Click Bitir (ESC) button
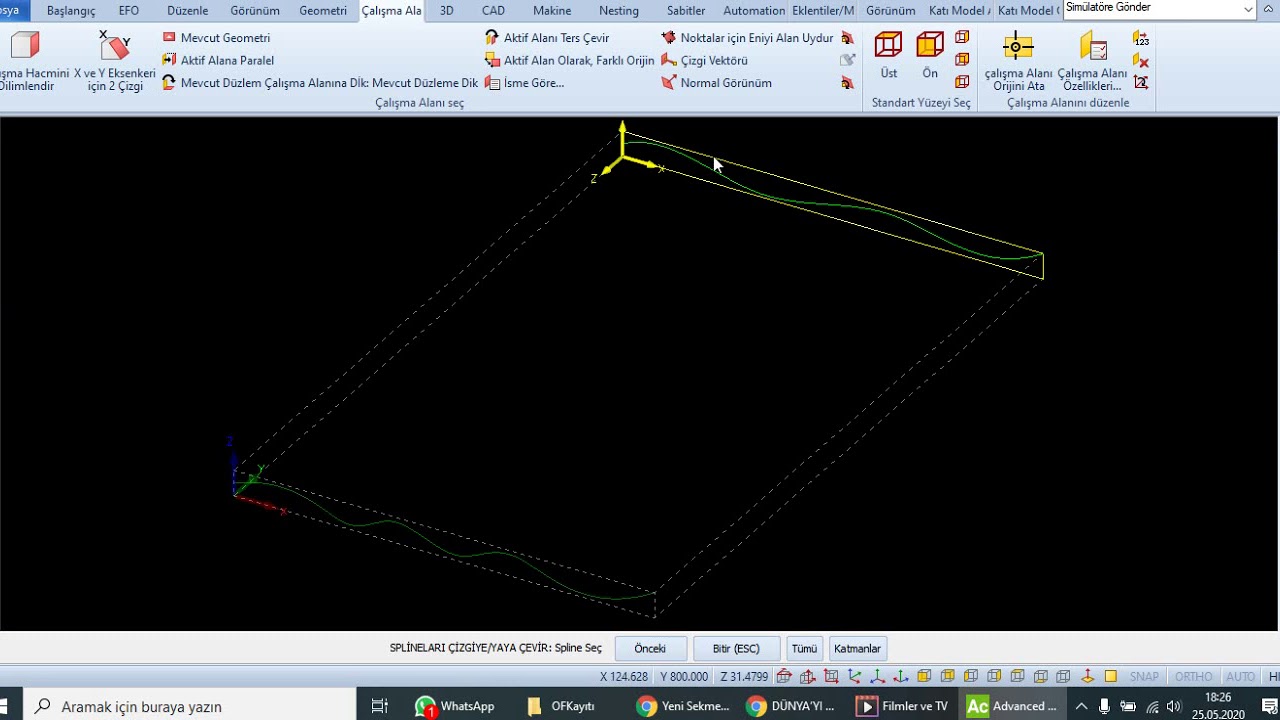 pos(736,649)
